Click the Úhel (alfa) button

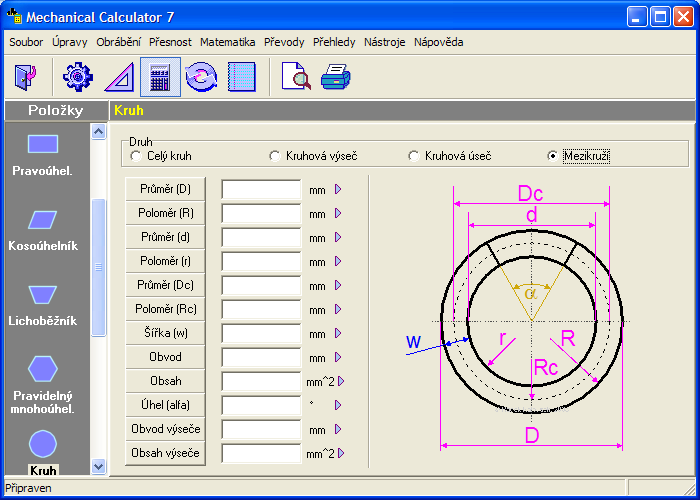point(165,405)
